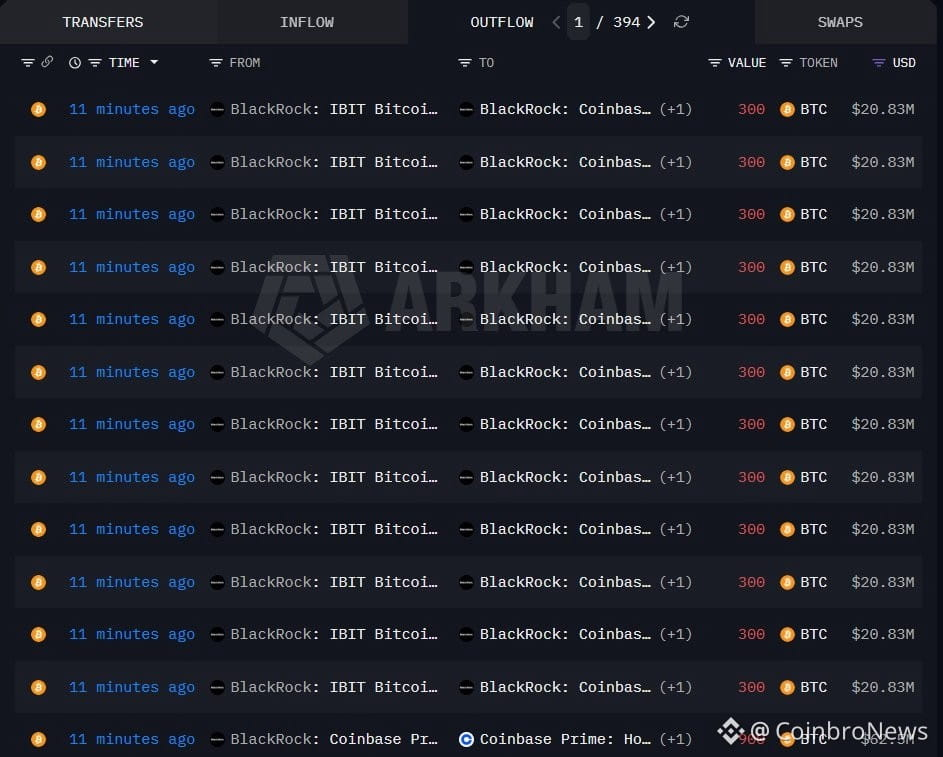Image resolution: width=943 pixels, height=757 pixels.
Task: Go to the previous outflow page
Action: (556, 22)
